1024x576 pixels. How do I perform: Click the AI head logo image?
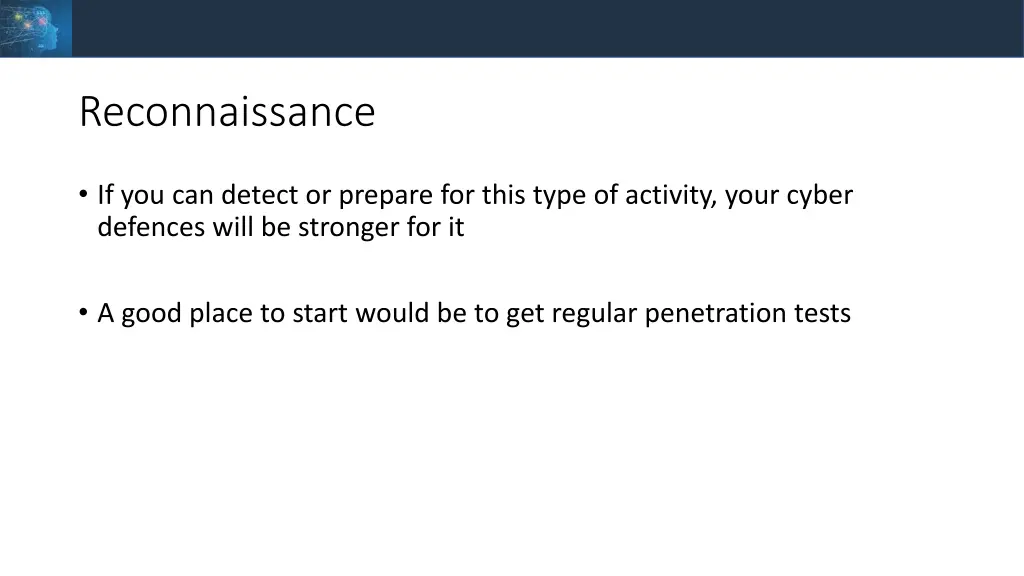[x=36, y=28]
